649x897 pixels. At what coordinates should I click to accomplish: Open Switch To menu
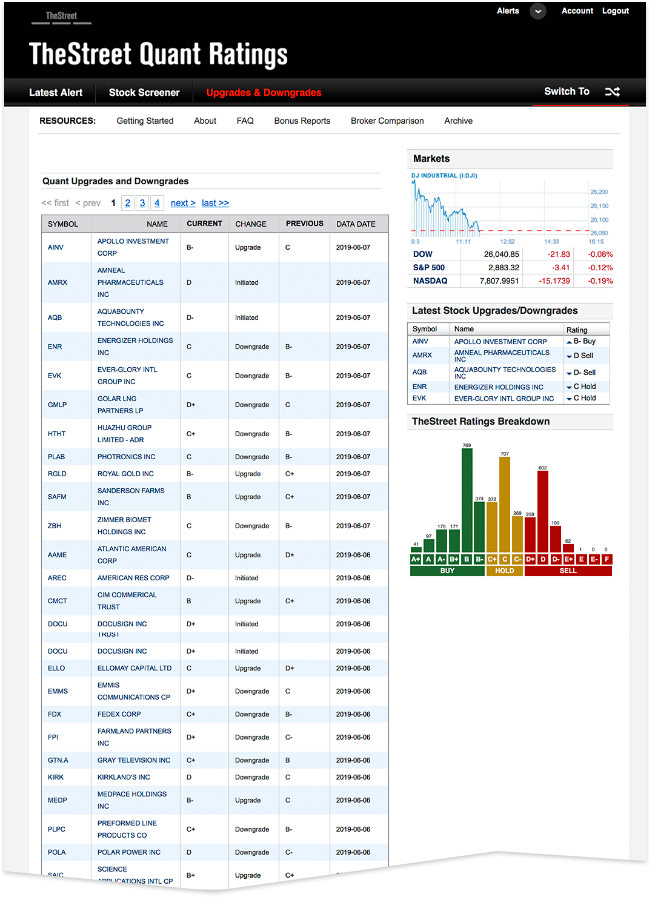coord(567,92)
